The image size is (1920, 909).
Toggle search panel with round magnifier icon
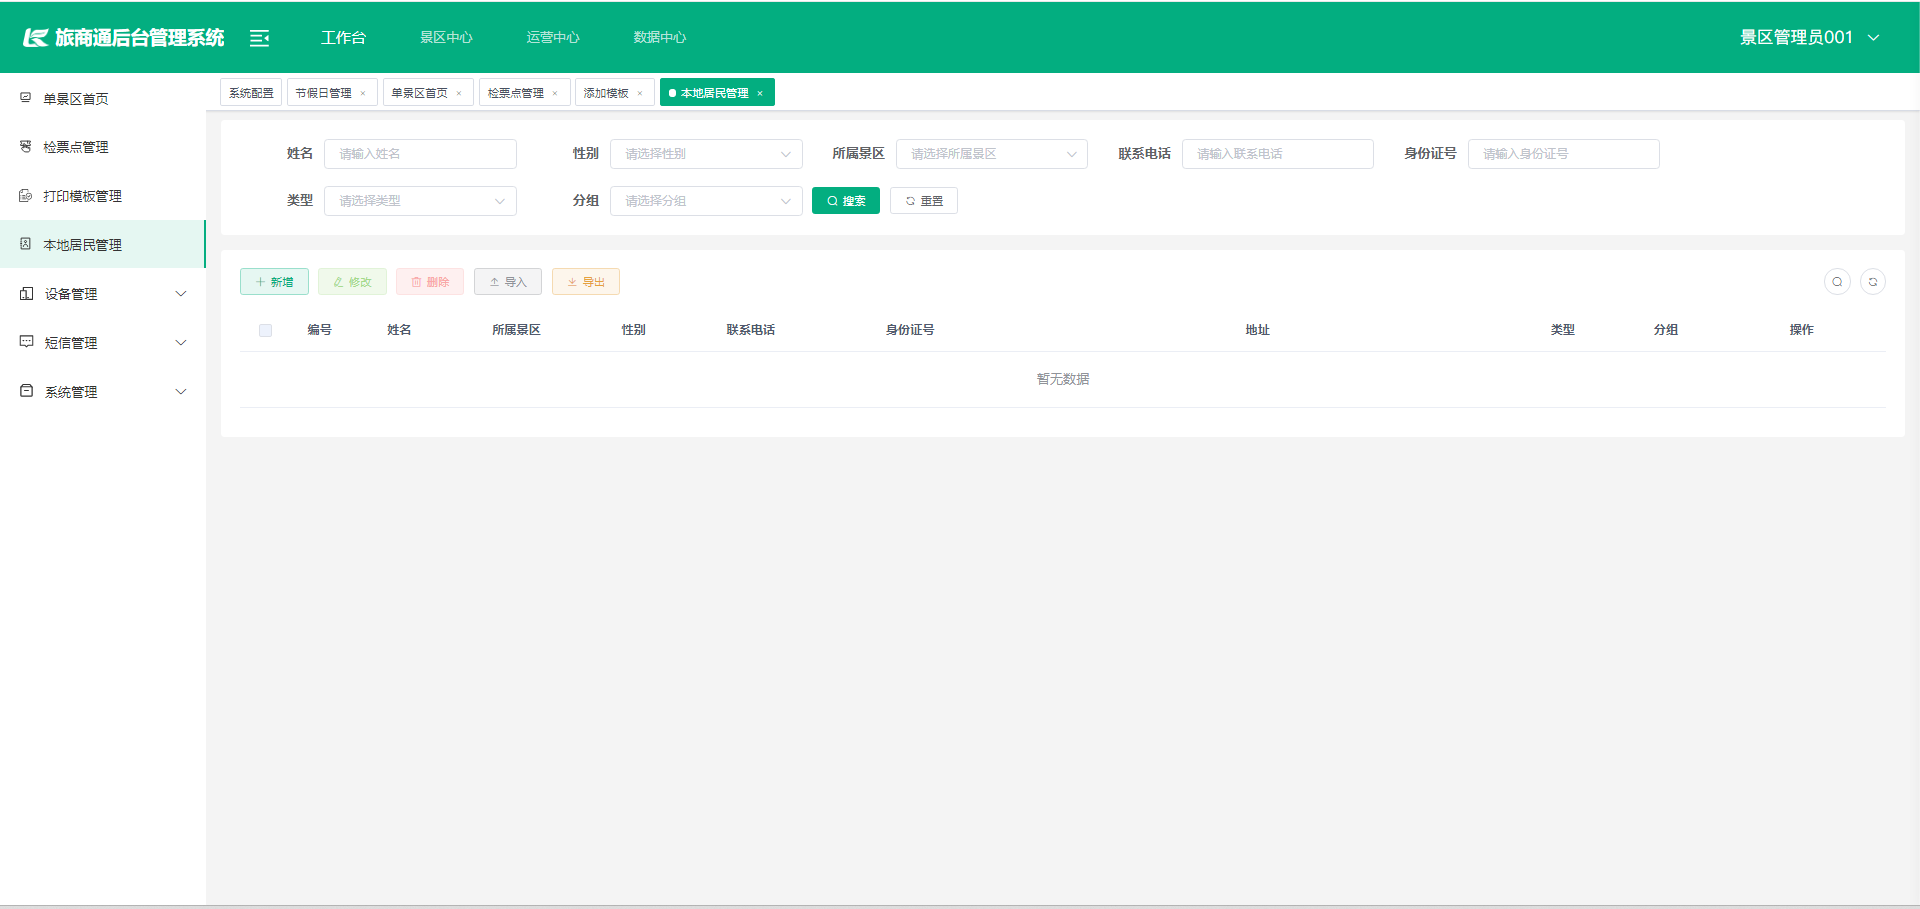(x=1837, y=282)
